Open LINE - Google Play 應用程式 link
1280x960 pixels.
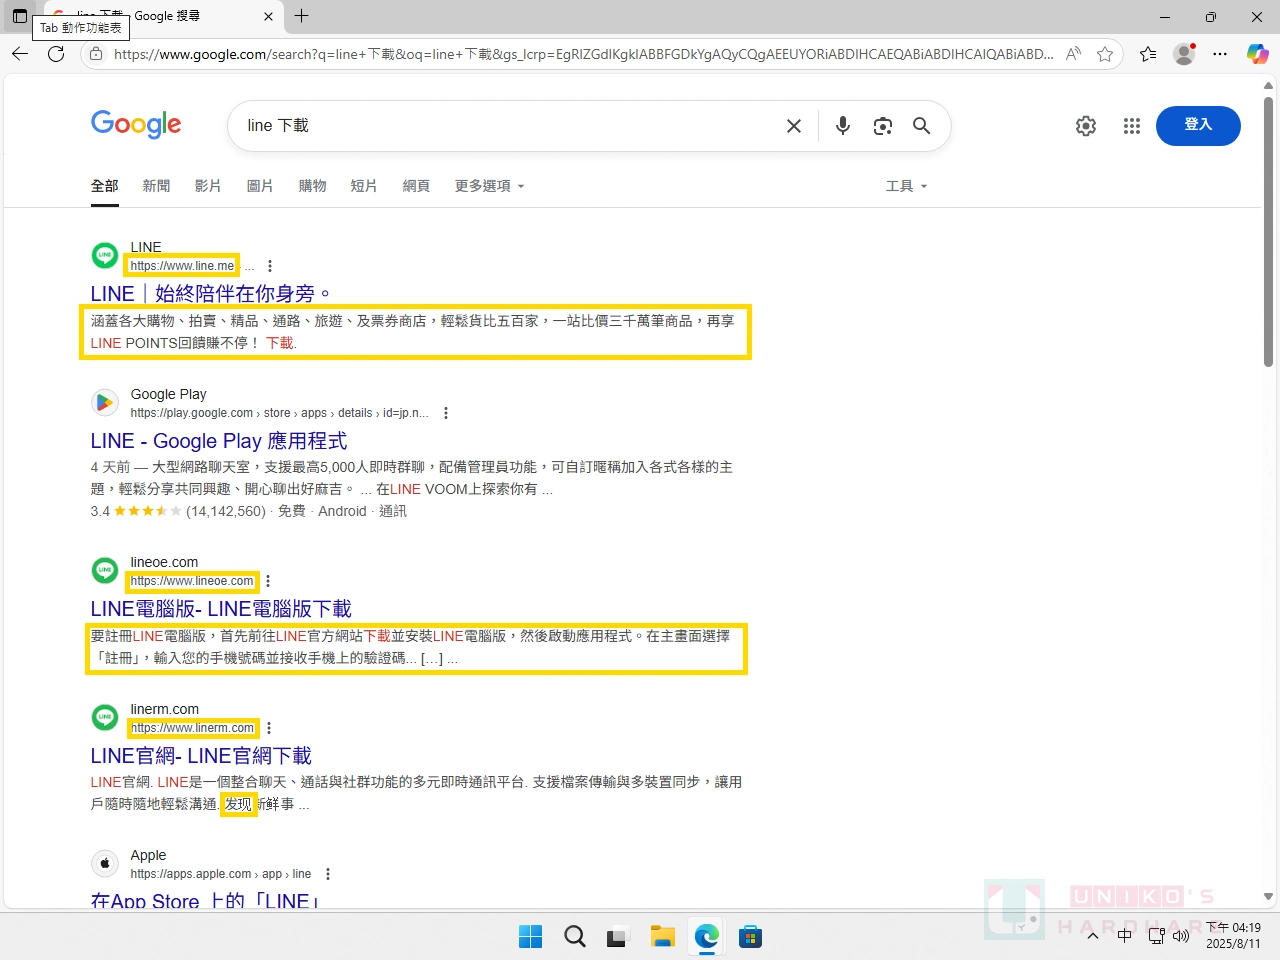[x=219, y=441]
